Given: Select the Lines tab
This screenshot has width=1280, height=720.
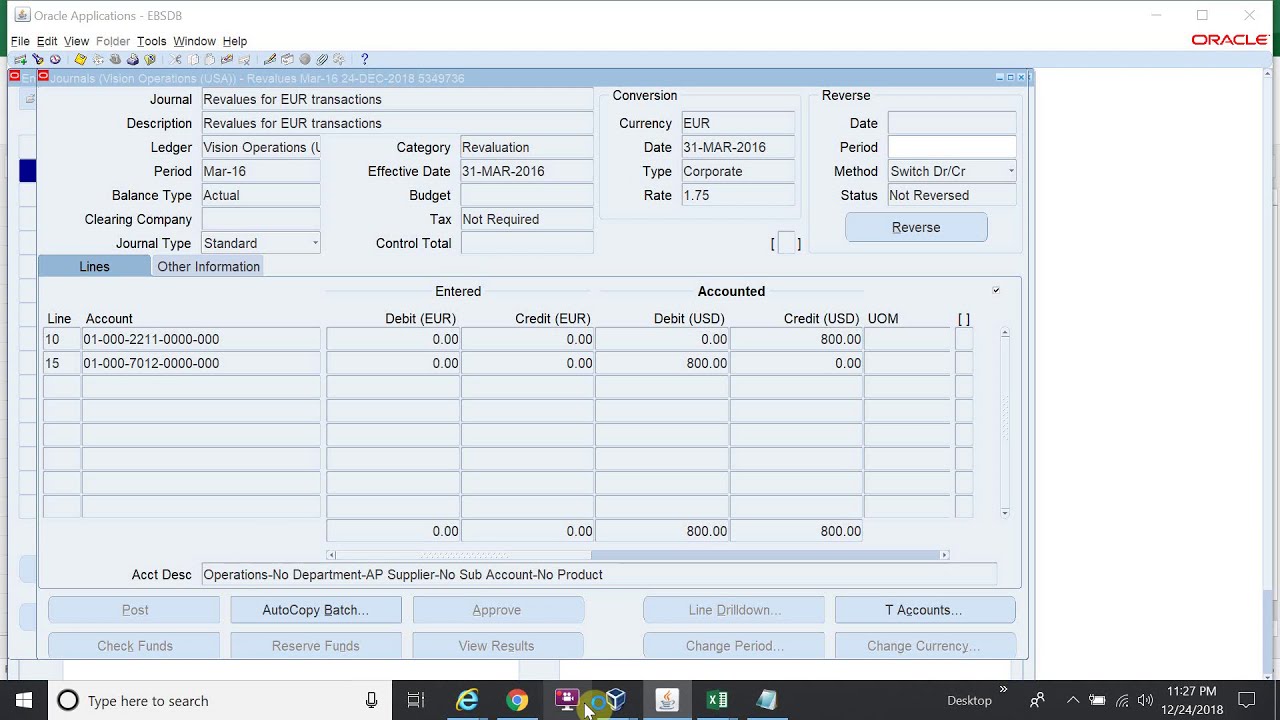Looking at the screenshot, I should pyautogui.click(x=94, y=267).
